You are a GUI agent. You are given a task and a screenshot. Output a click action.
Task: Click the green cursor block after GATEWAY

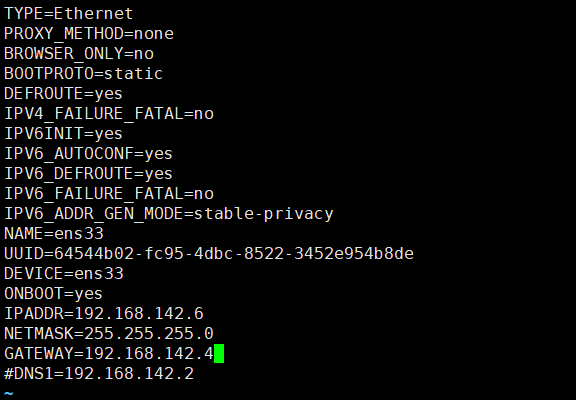[219, 353]
